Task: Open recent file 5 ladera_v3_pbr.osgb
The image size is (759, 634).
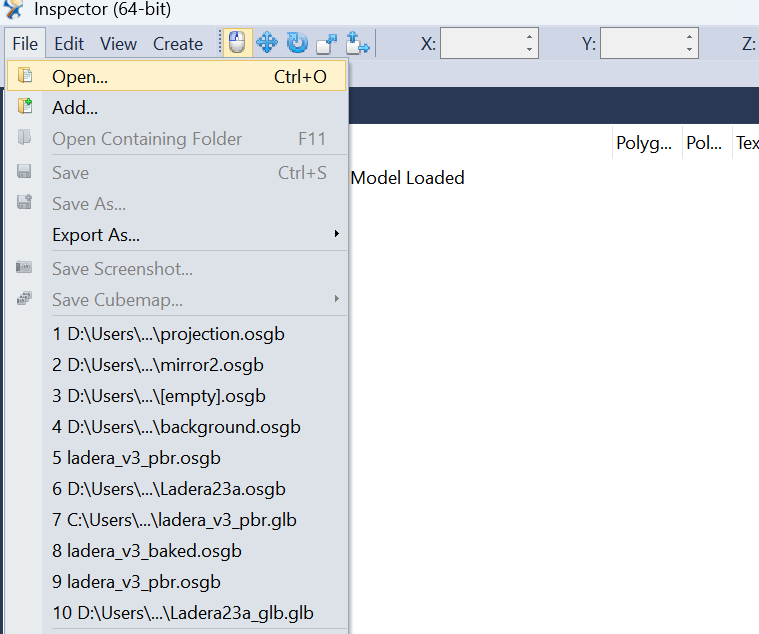Action: pyautogui.click(x=177, y=458)
